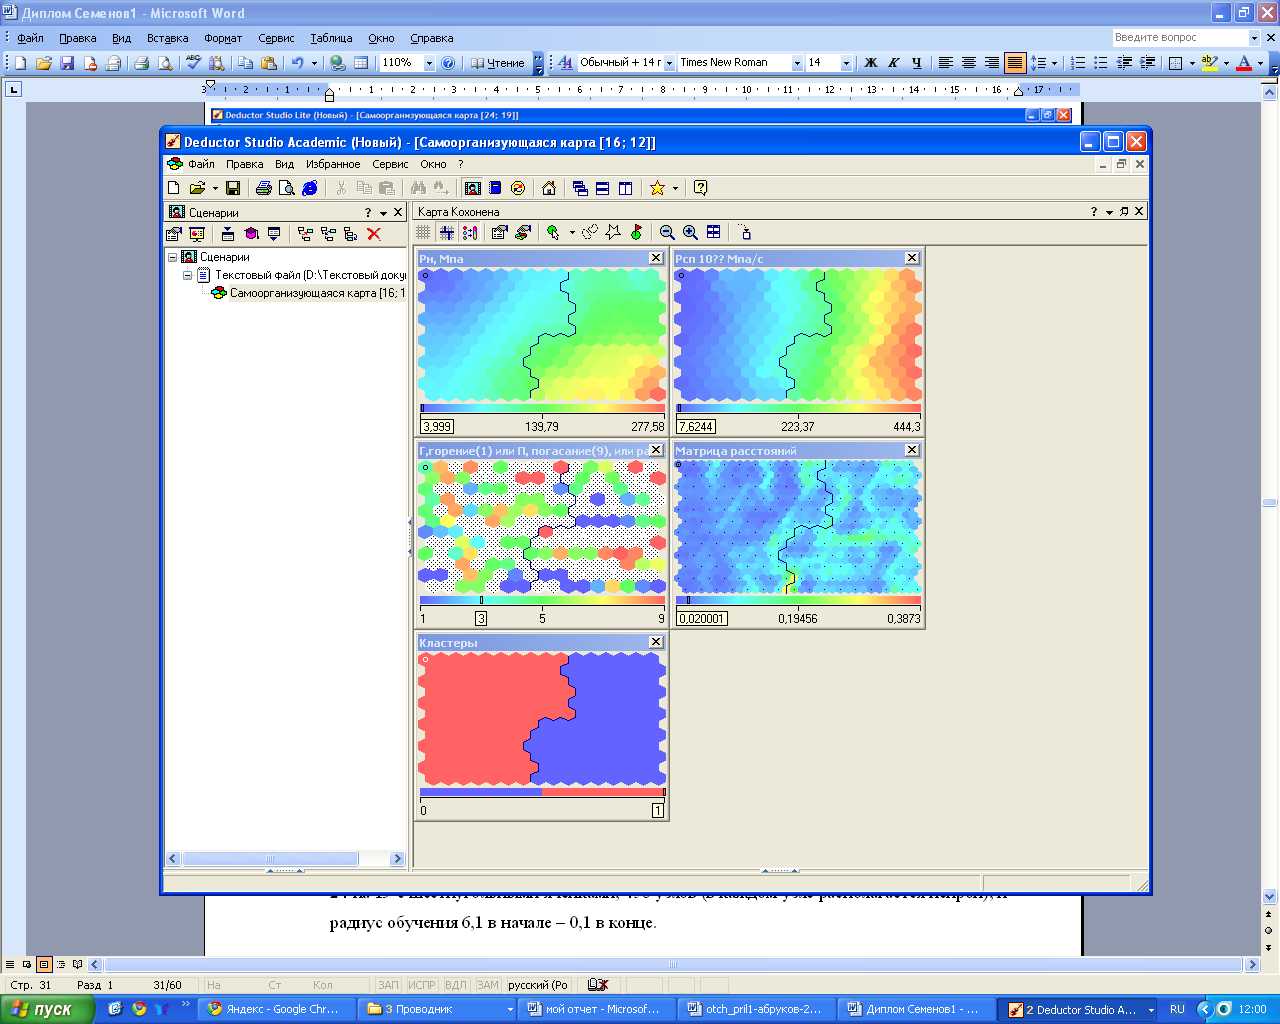Toggle ЗАП macro recording indicator in Word status bar
Viewport: 1280px width, 1024px height.
tap(388, 985)
